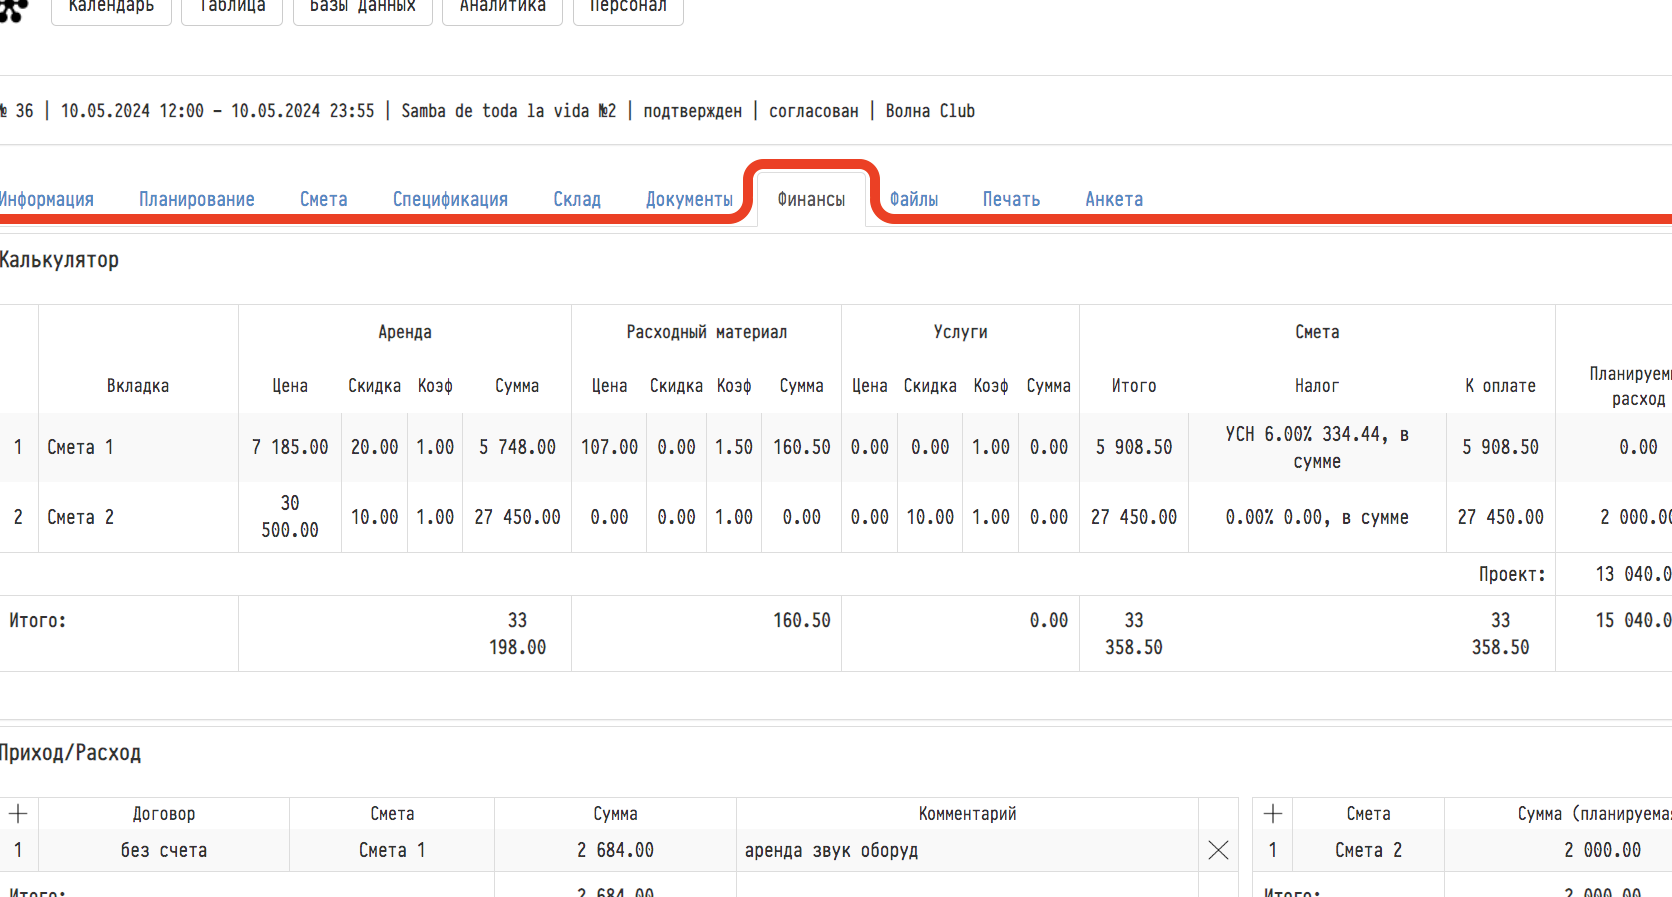The height and width of the screenshot is (897, 1672).
Task: Add a new planned expense row for Смета
Action: pos(1273,813)
